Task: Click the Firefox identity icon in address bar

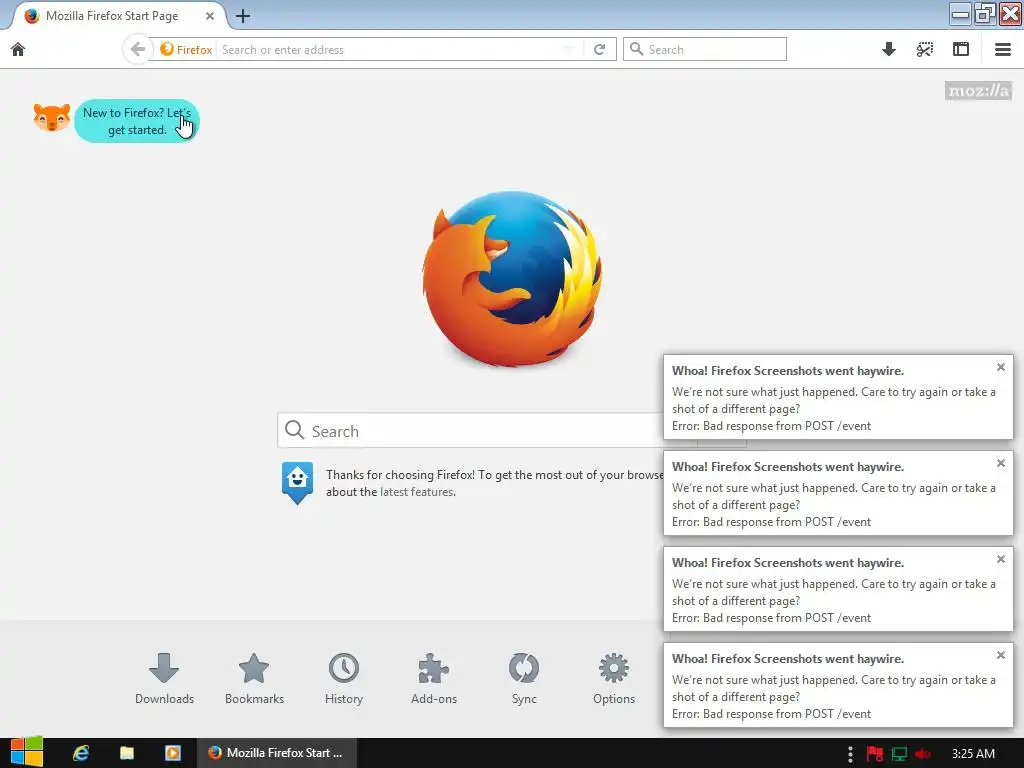Action: click(x=167, y=50)
